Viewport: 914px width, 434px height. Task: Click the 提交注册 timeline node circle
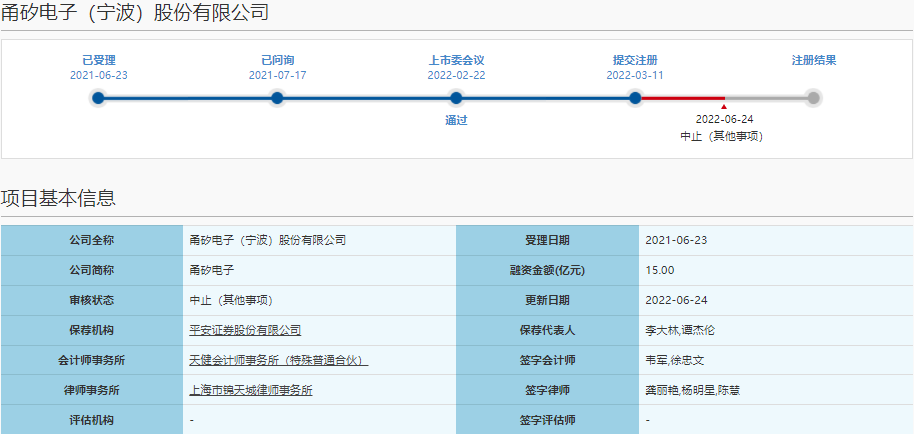(635, 98)
